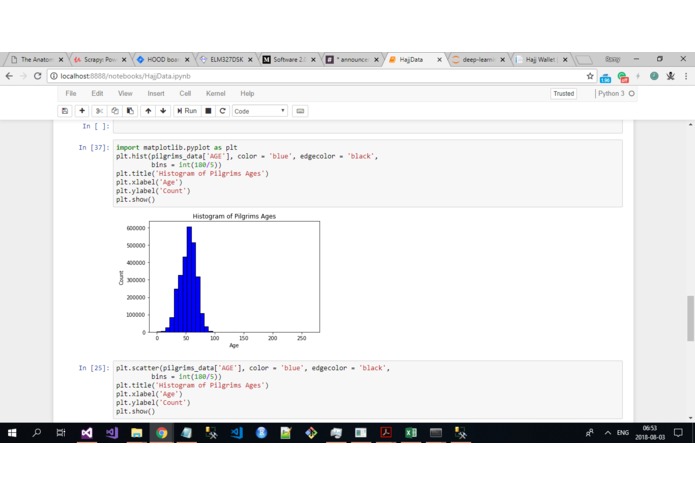Switch to the Software 2.0 tab
695x494 pixels.
(x=288, y=59)
